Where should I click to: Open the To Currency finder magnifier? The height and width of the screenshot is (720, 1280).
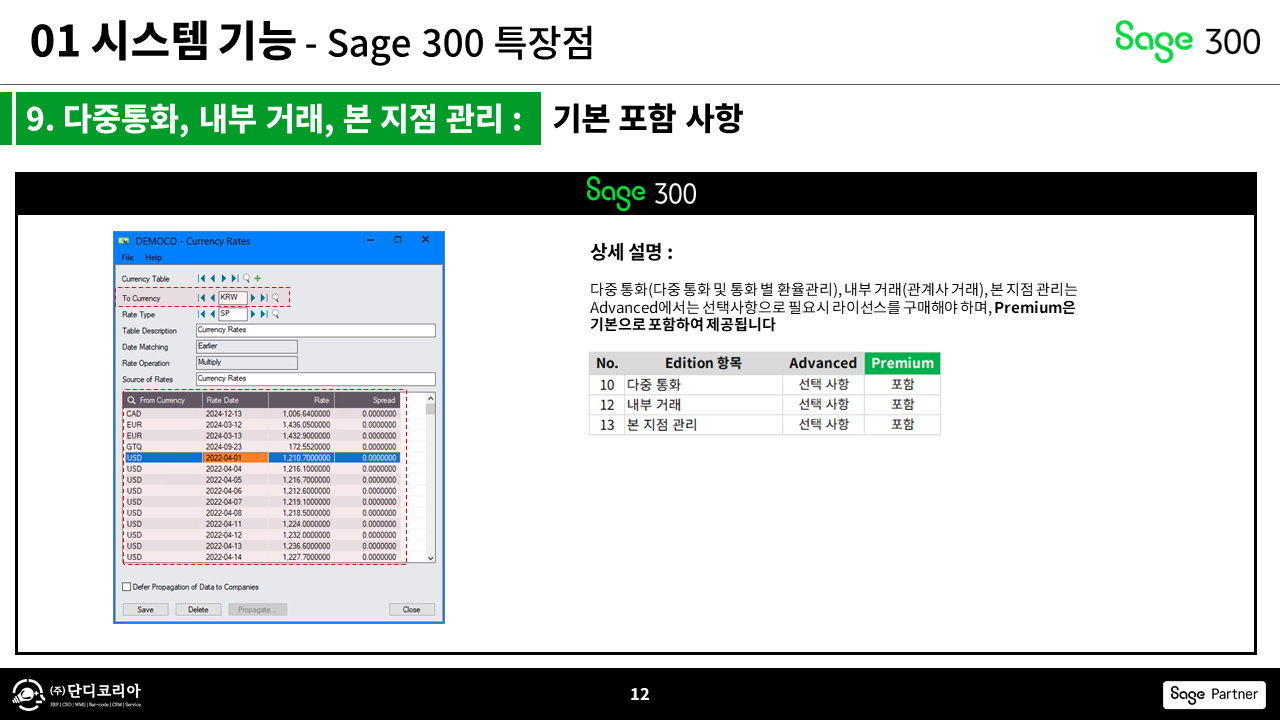[x=275, y=298]
